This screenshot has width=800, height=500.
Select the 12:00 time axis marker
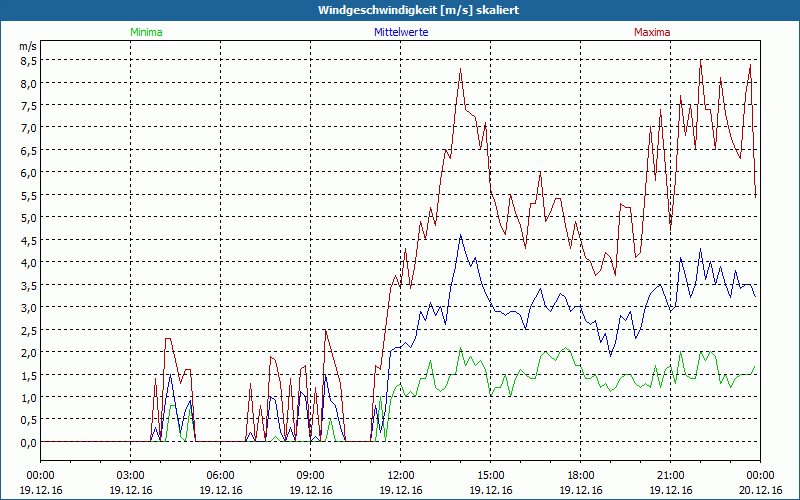(x=400, y=475)
